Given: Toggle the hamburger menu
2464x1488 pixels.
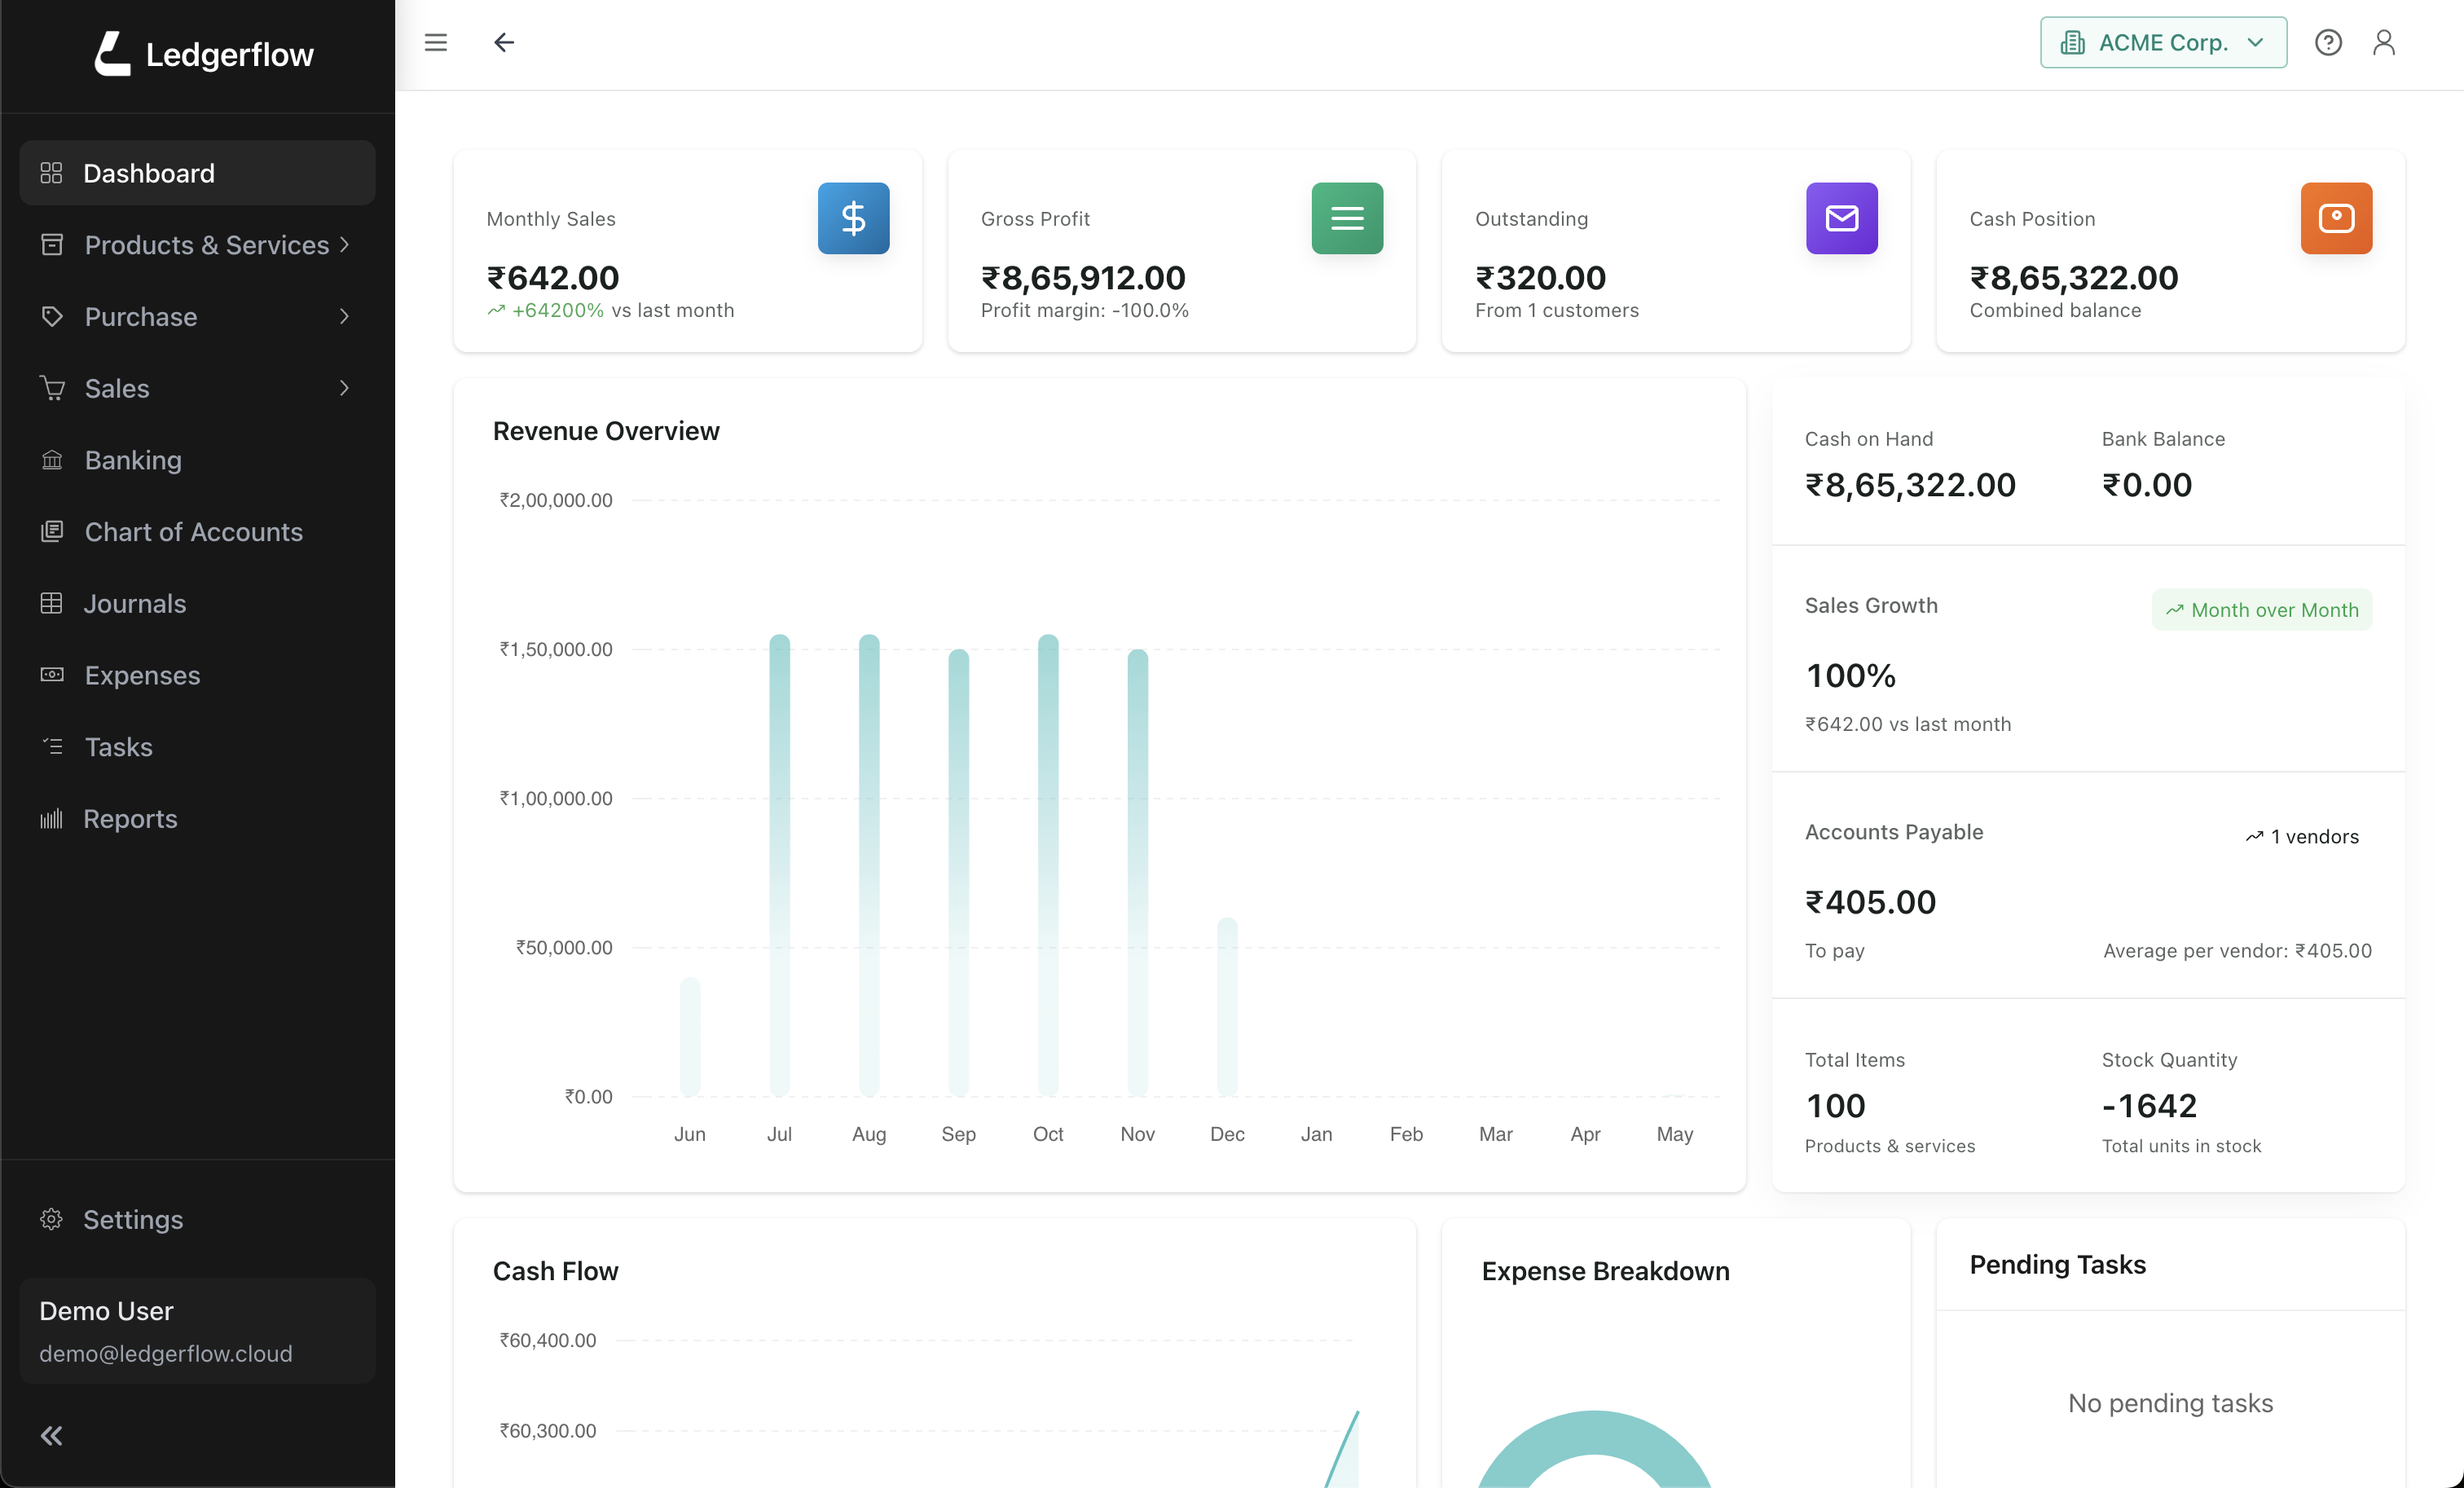Looking at the screenshot, I should point(436,42).
